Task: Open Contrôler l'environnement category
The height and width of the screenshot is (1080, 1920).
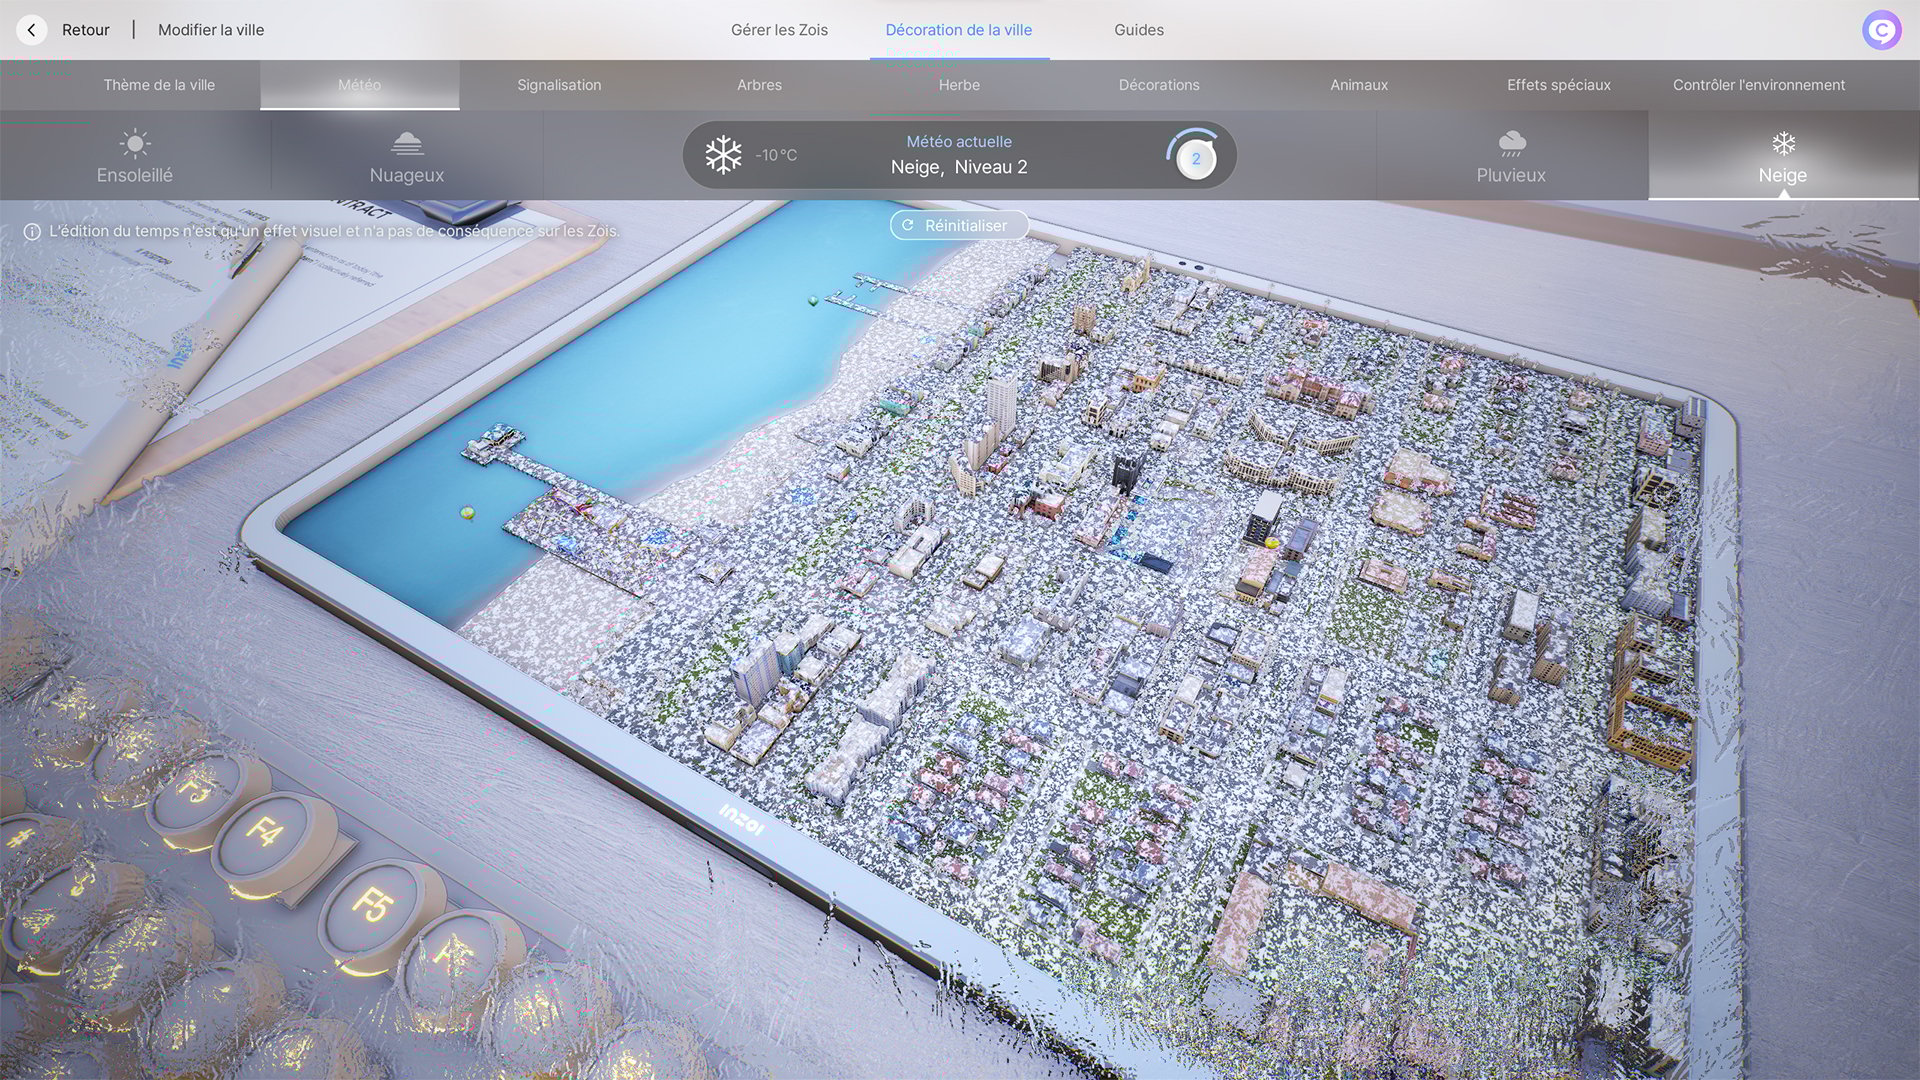Action: click(x=1759, y=85)
